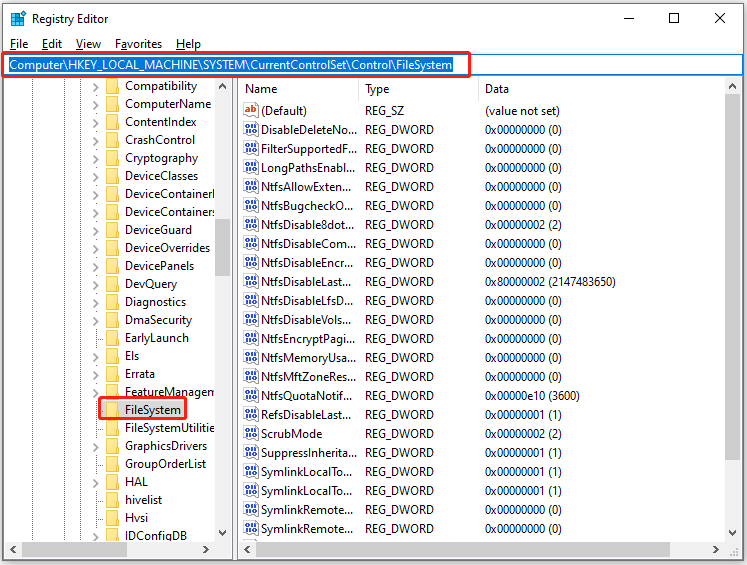This screenshot has width=747, height=565.
Task: Click data value 0x00000e10 (3600)
Action: tap(532, 395)
